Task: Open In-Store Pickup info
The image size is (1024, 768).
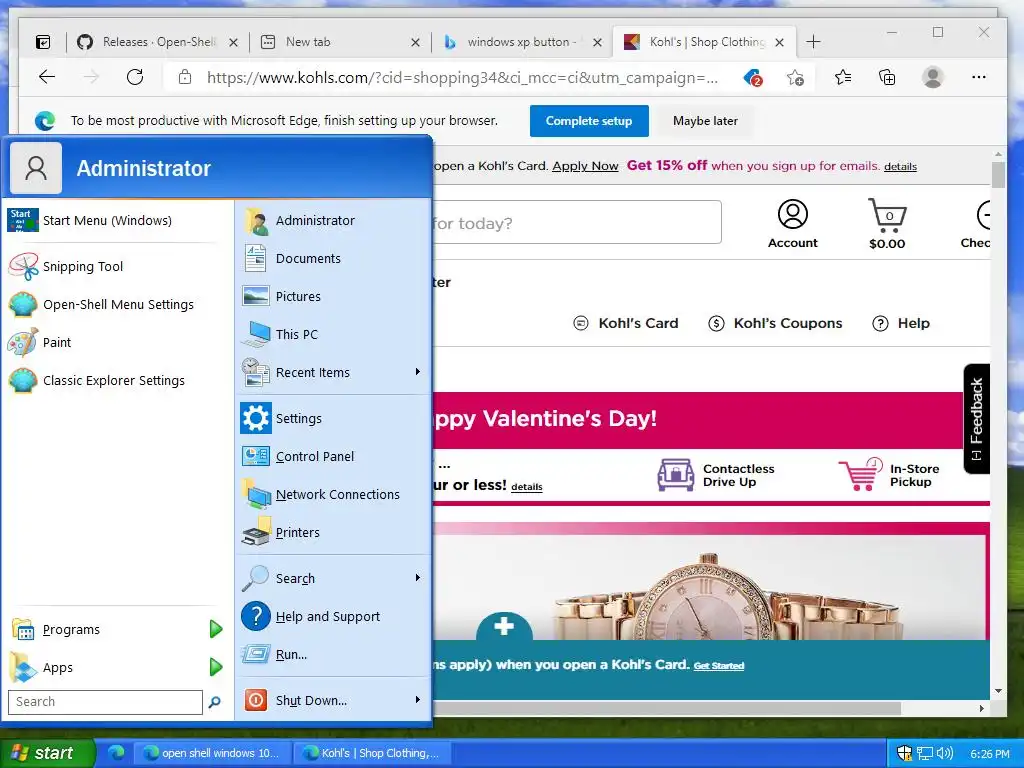Action: click(x=889, y=475)
